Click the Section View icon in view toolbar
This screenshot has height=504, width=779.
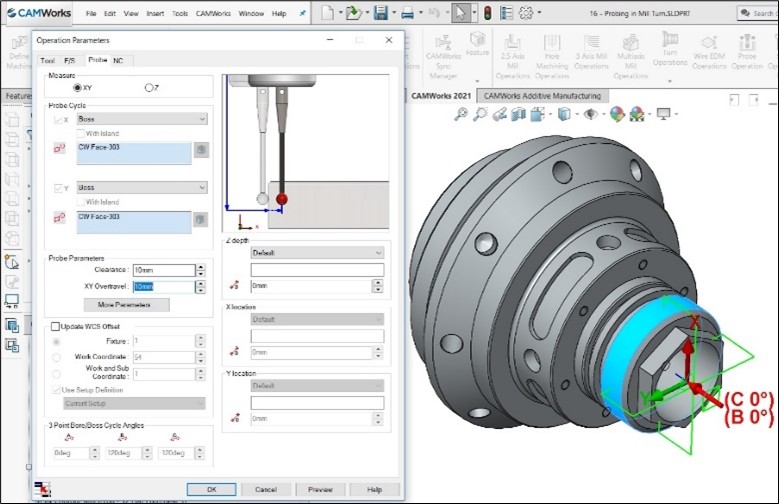518,114
